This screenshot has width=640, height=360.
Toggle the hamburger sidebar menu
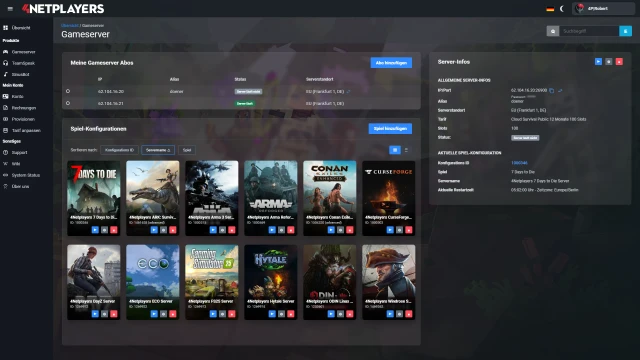[10, 9]
